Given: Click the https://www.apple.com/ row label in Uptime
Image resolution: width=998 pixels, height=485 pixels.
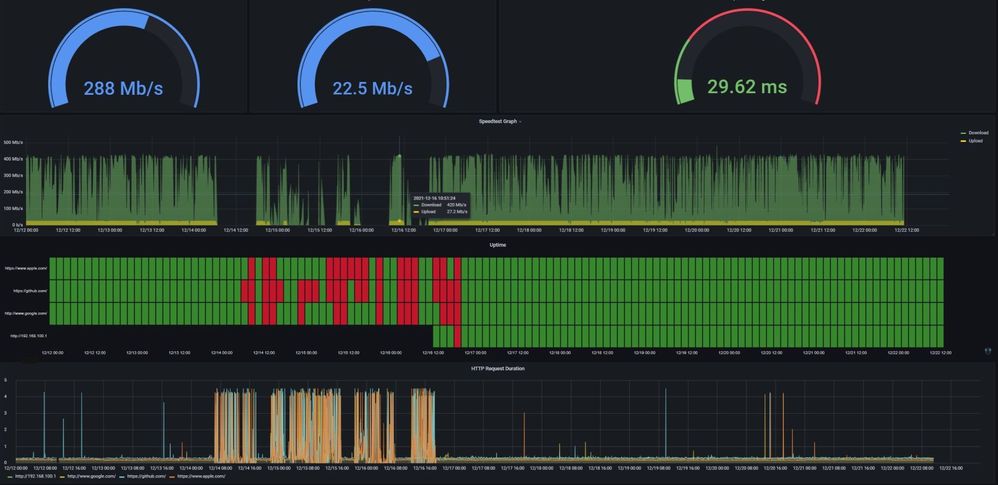Looking at the screenshot, I should pyautogui.click(x=26, y=269).
